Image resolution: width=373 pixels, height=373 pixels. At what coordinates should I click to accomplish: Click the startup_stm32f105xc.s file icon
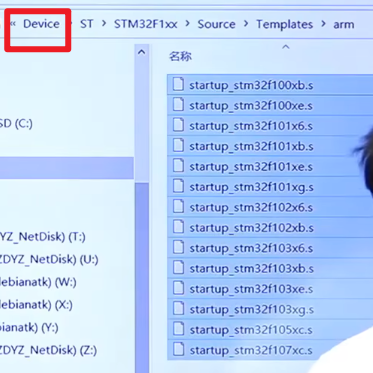tap(178, 329)
